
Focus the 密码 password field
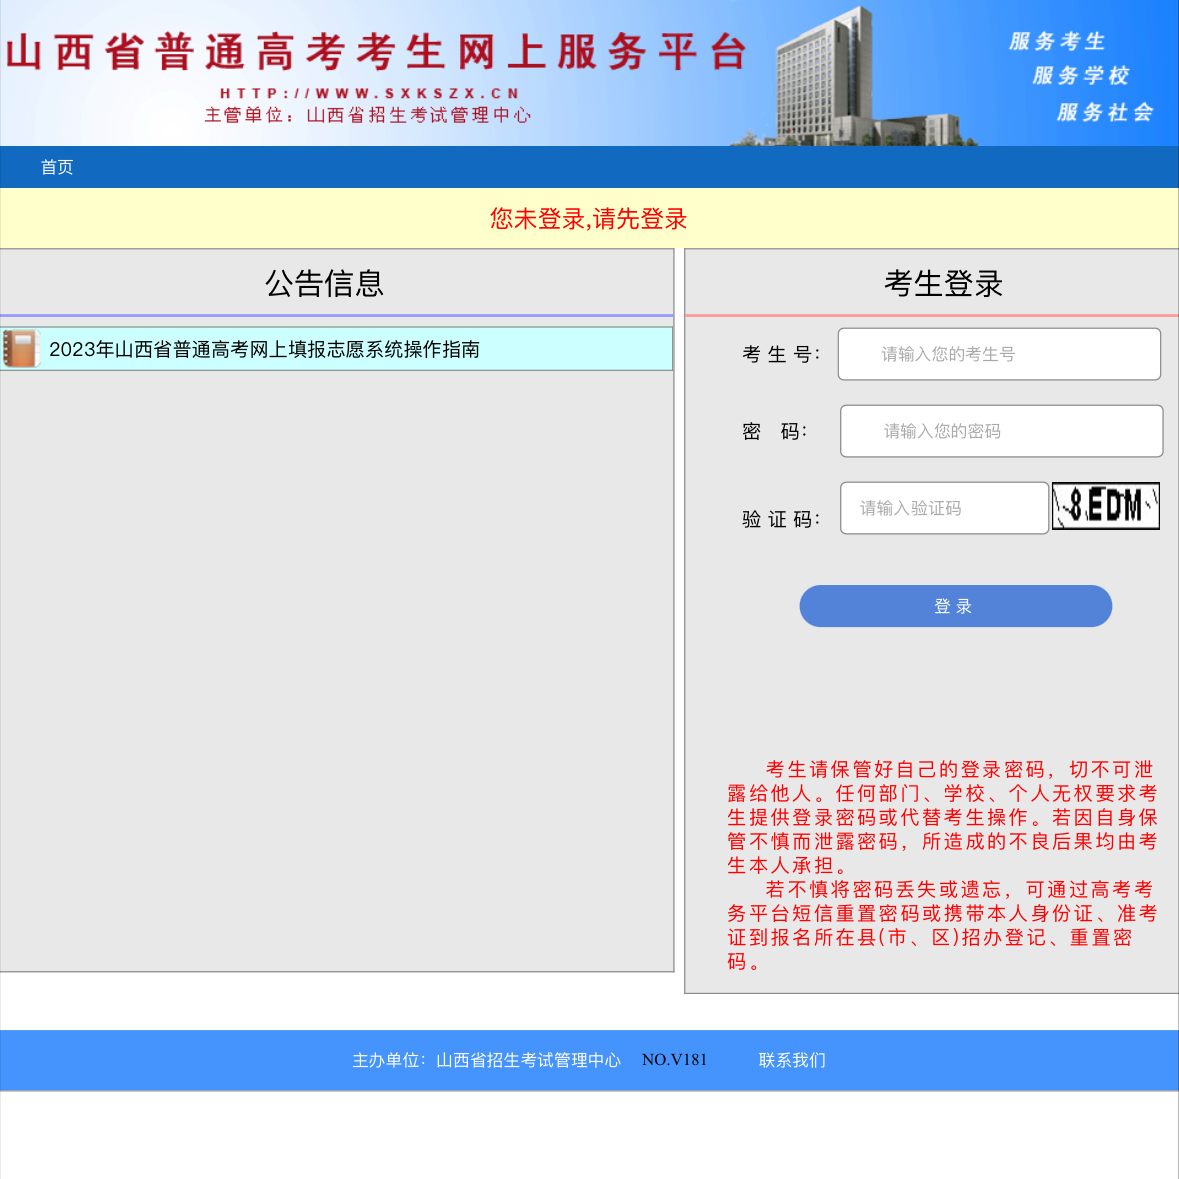point(1000,431)
